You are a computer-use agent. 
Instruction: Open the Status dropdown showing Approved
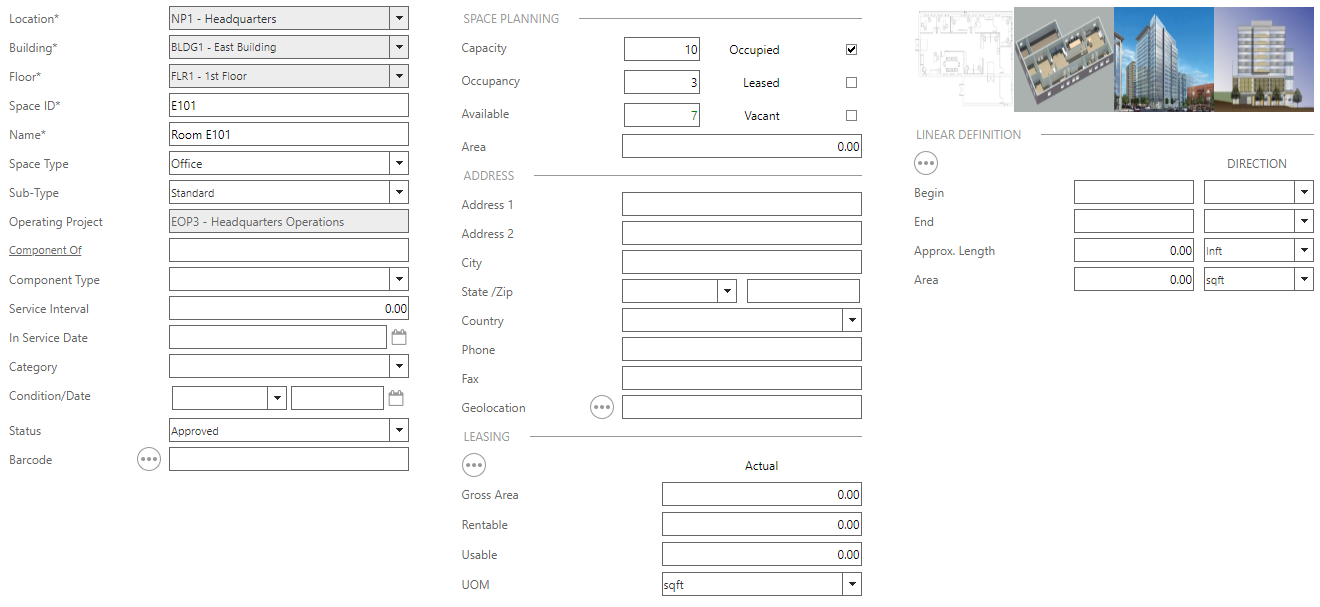click(x=399, y=431)
